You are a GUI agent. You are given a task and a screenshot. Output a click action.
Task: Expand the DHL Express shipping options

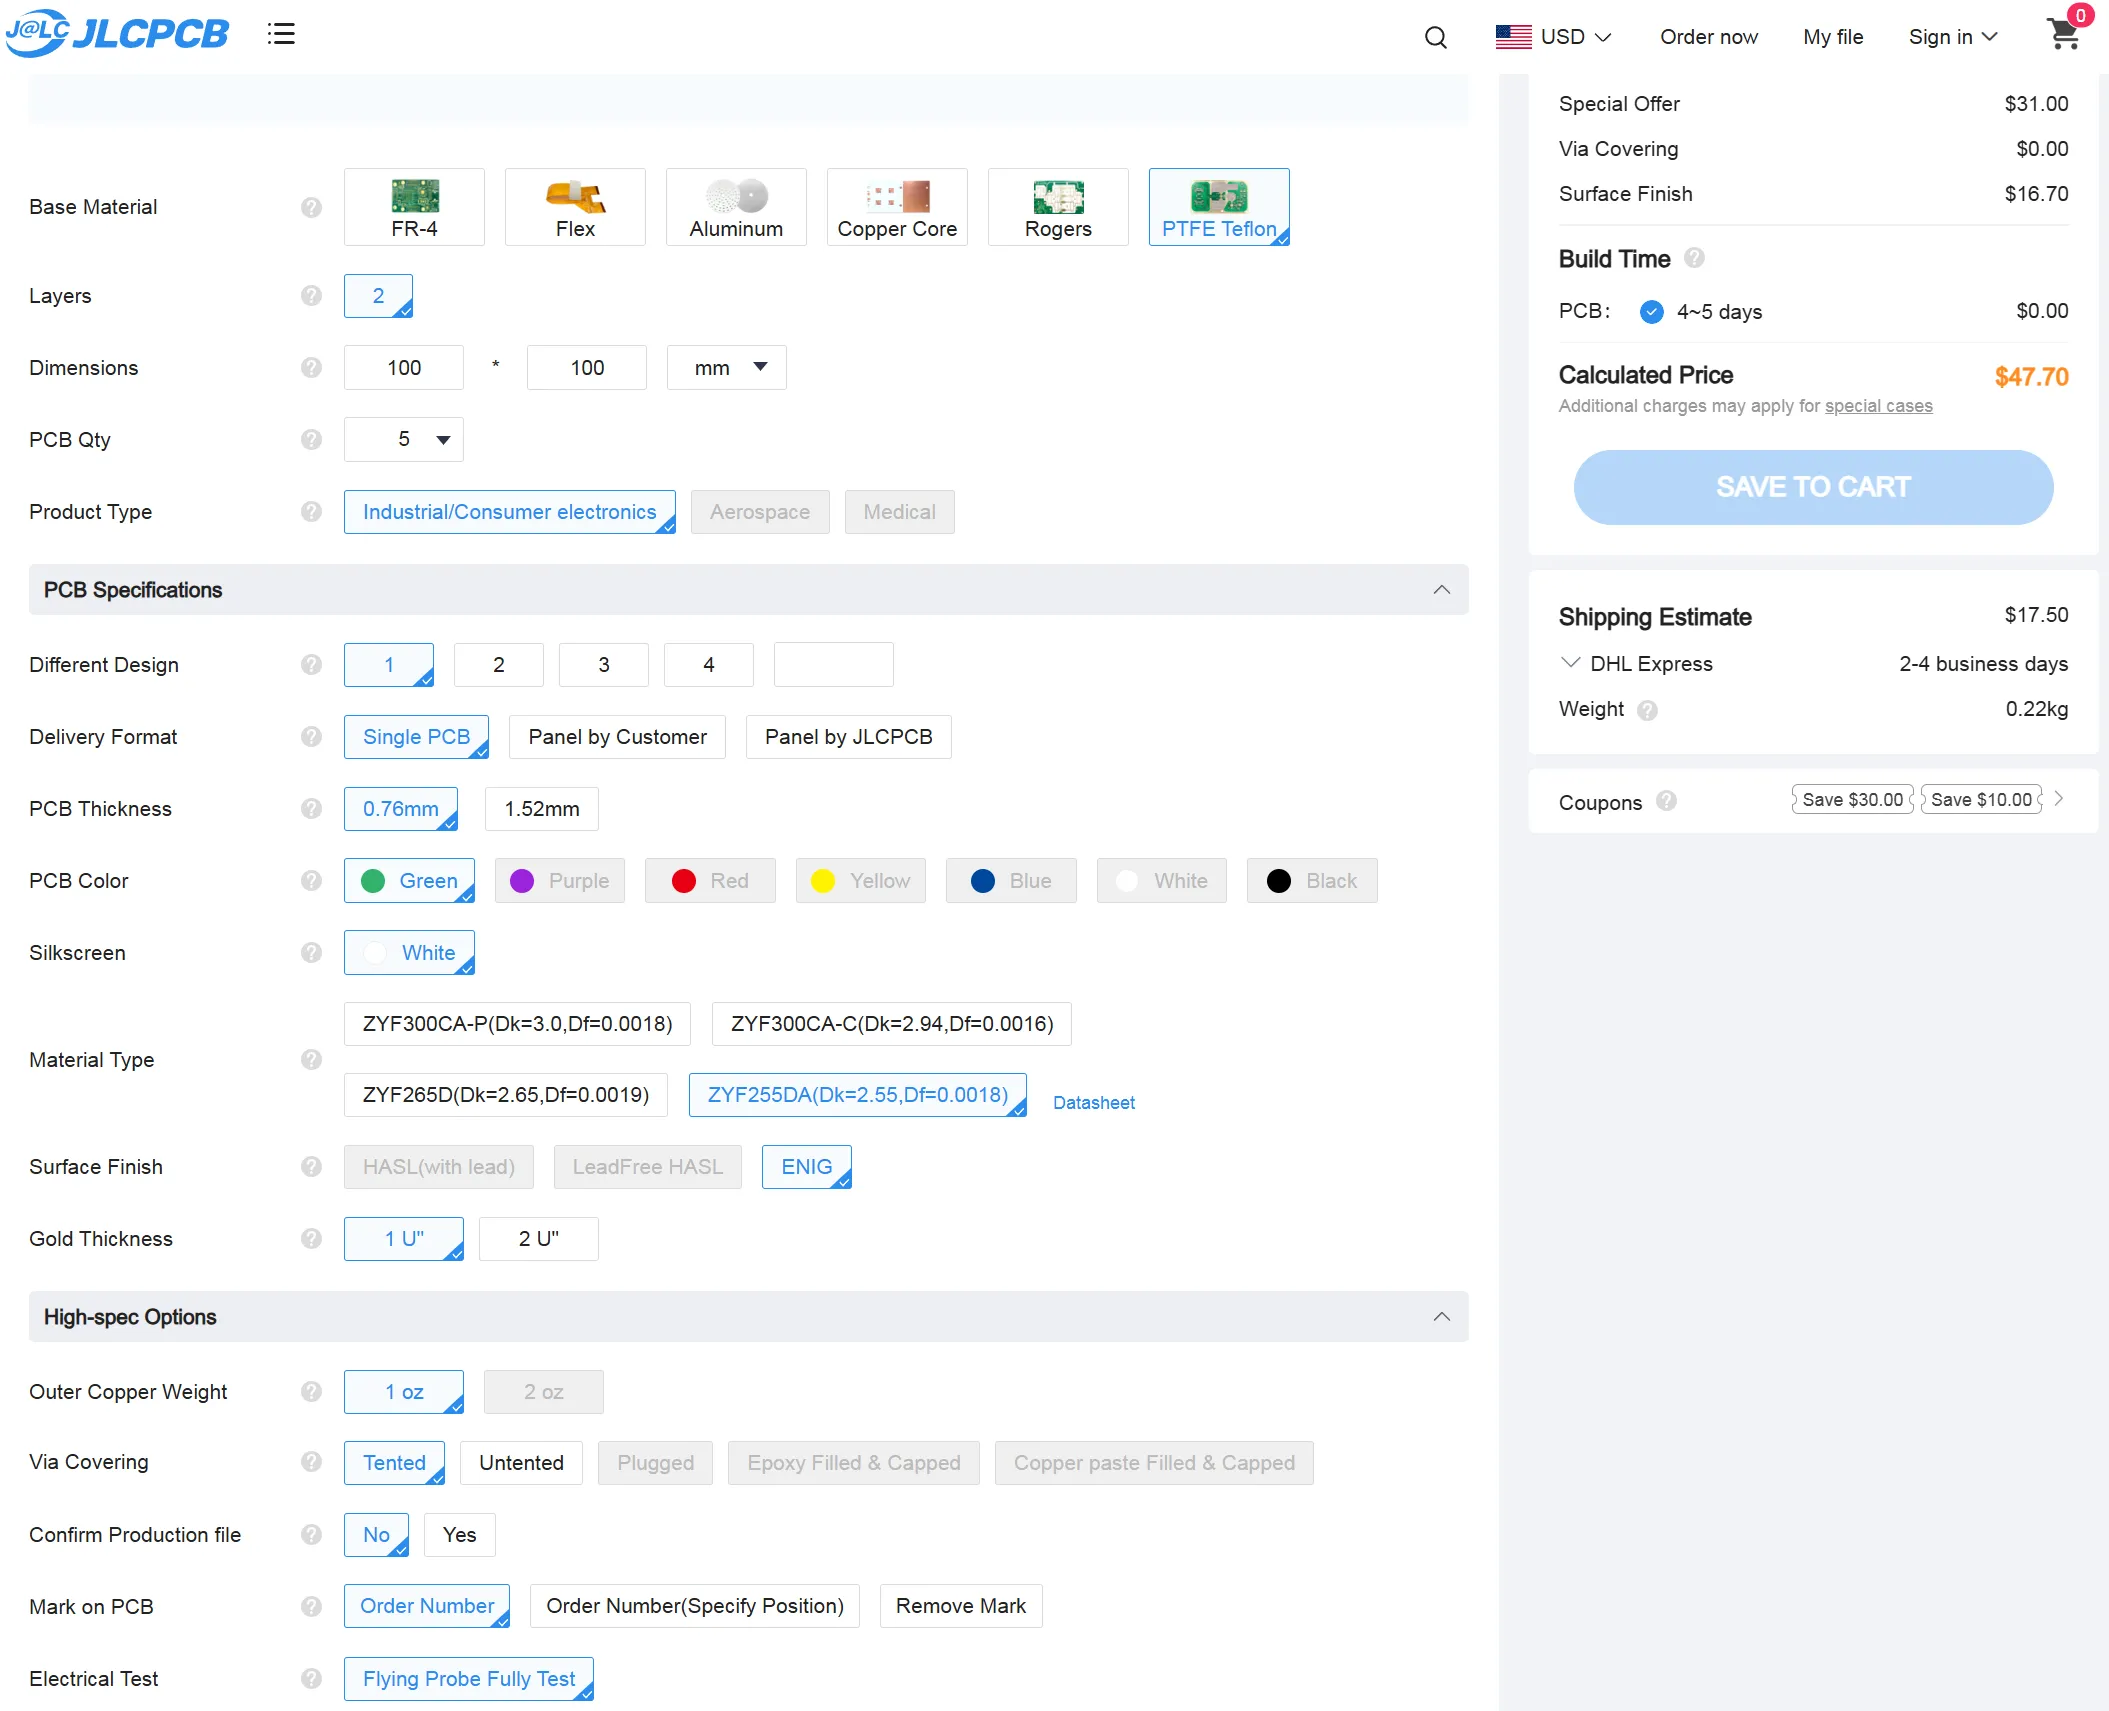(1571, 663)
